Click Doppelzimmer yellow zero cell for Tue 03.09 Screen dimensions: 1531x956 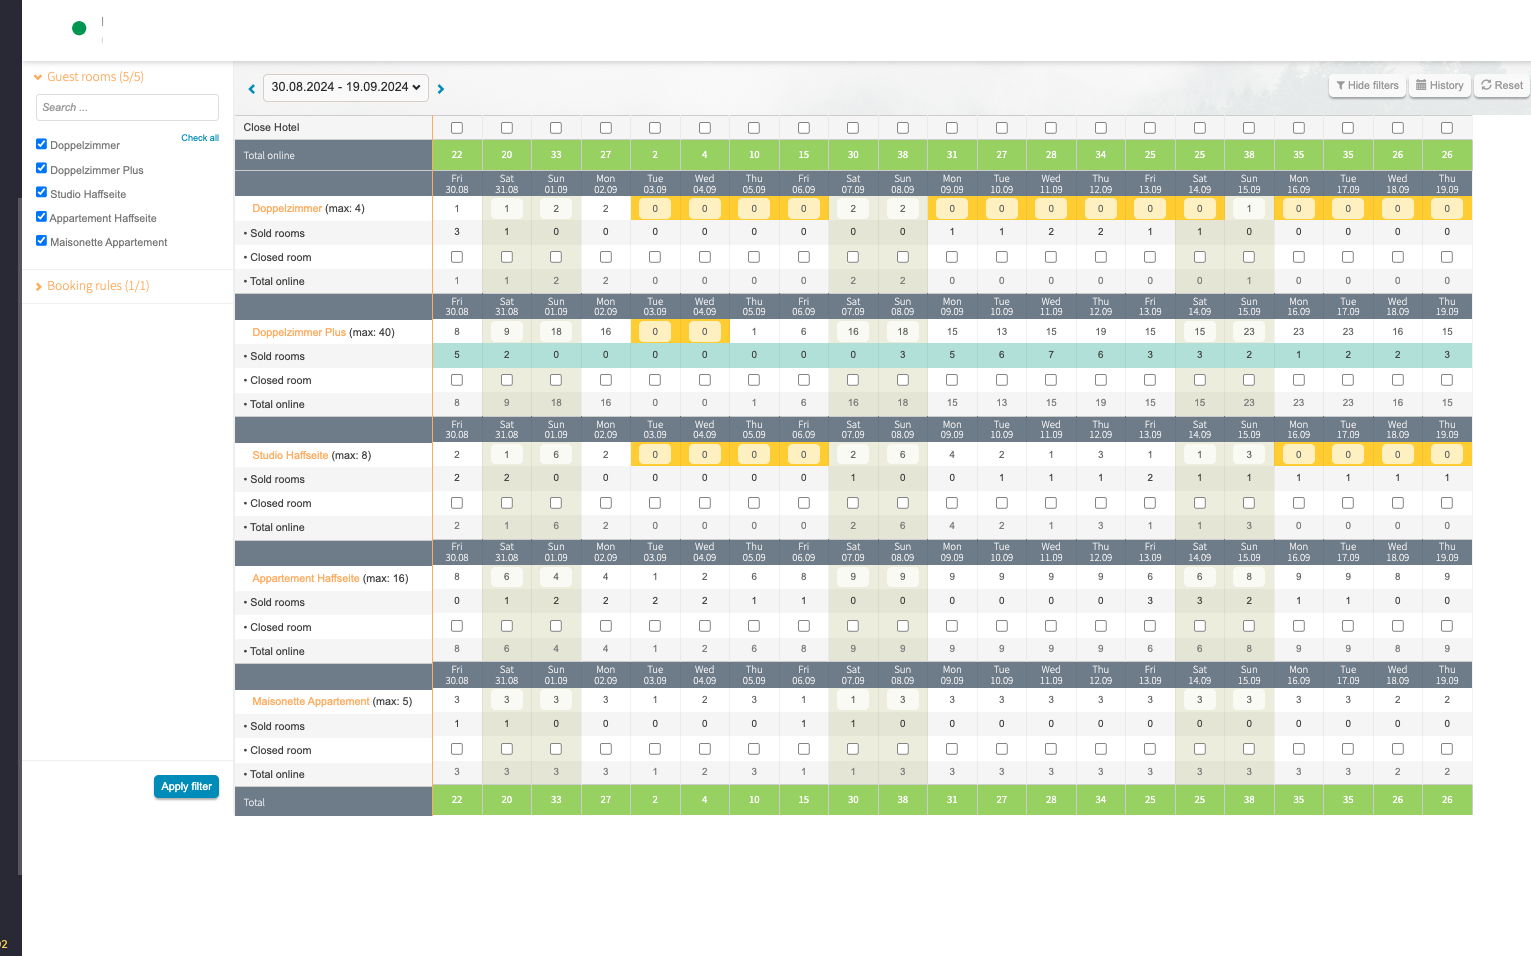[655, 209]
